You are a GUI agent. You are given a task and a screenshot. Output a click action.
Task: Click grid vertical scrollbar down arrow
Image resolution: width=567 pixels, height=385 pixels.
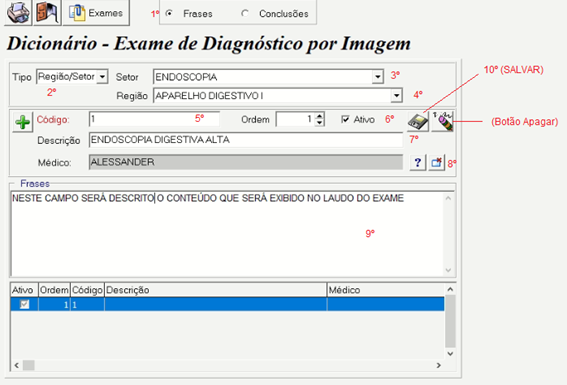[x=450, y=354]
